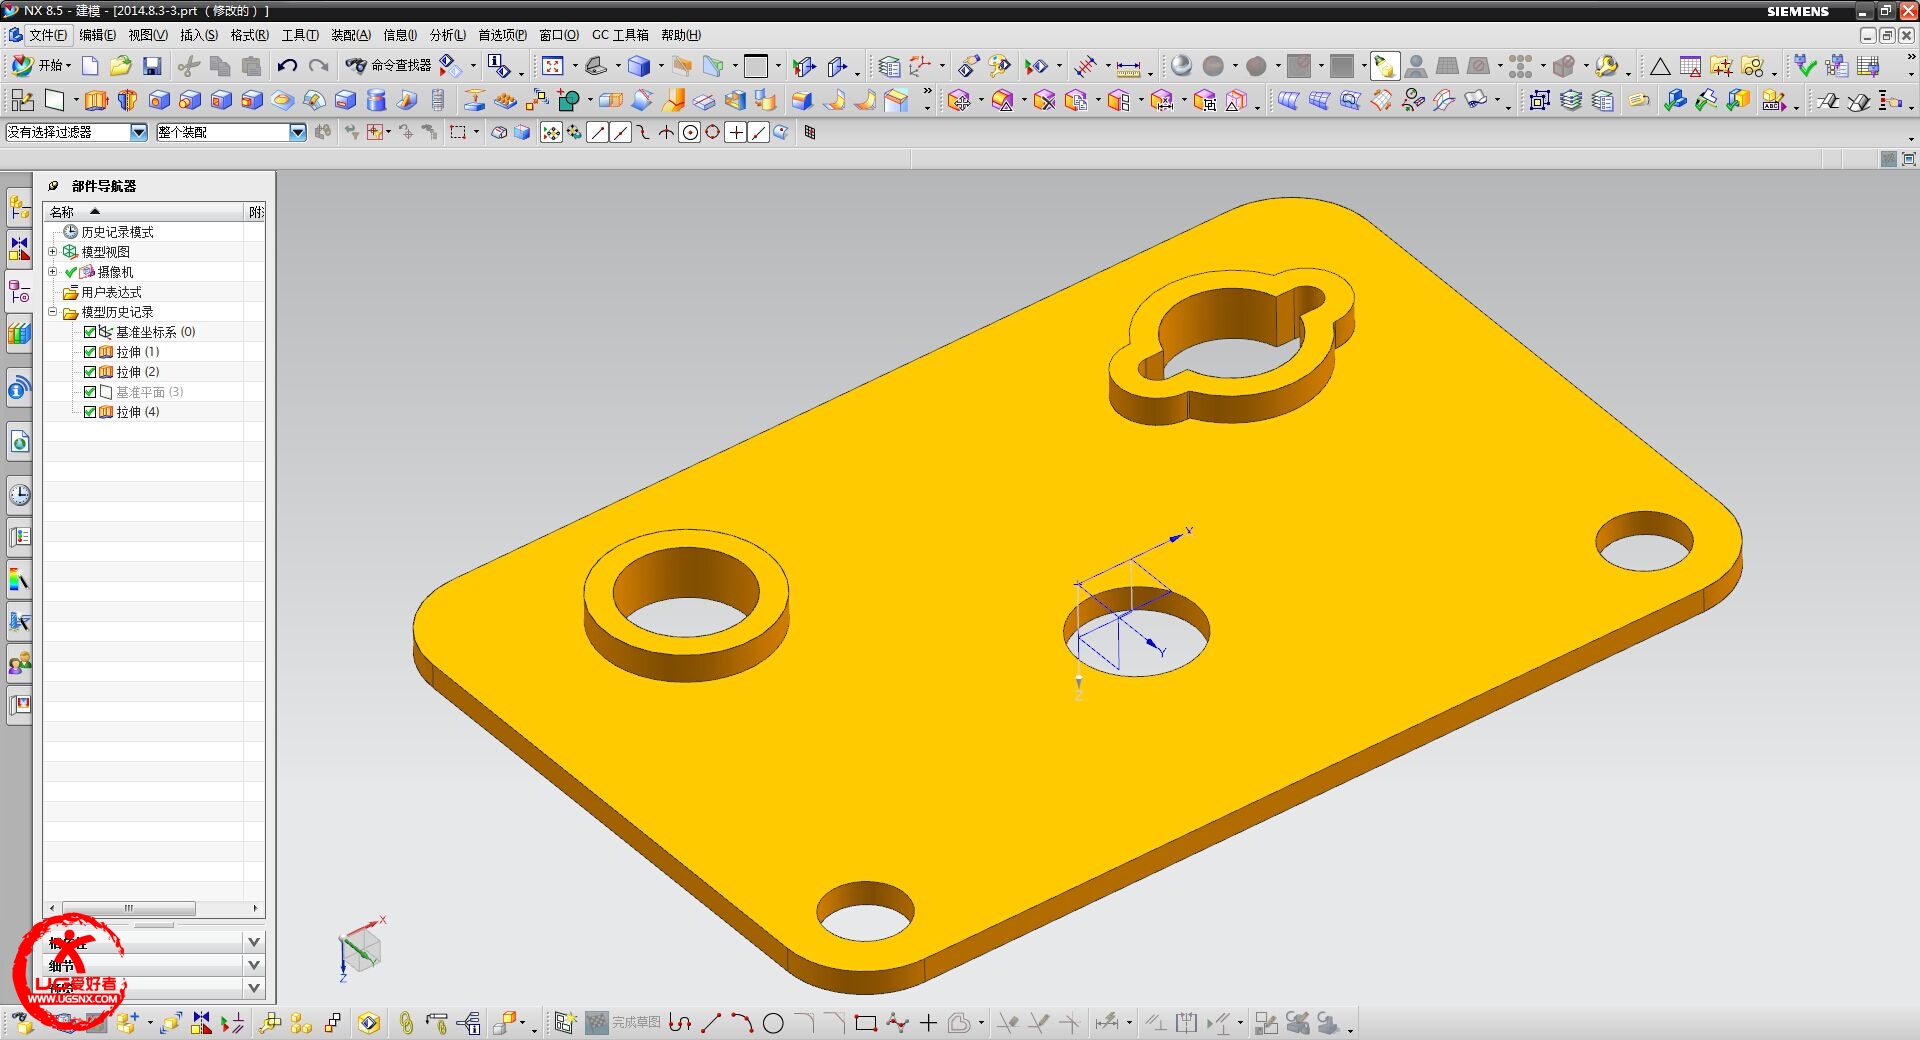Open the 开始 dropdown arrow
Screen dimensions: 1920x1040
68,67
